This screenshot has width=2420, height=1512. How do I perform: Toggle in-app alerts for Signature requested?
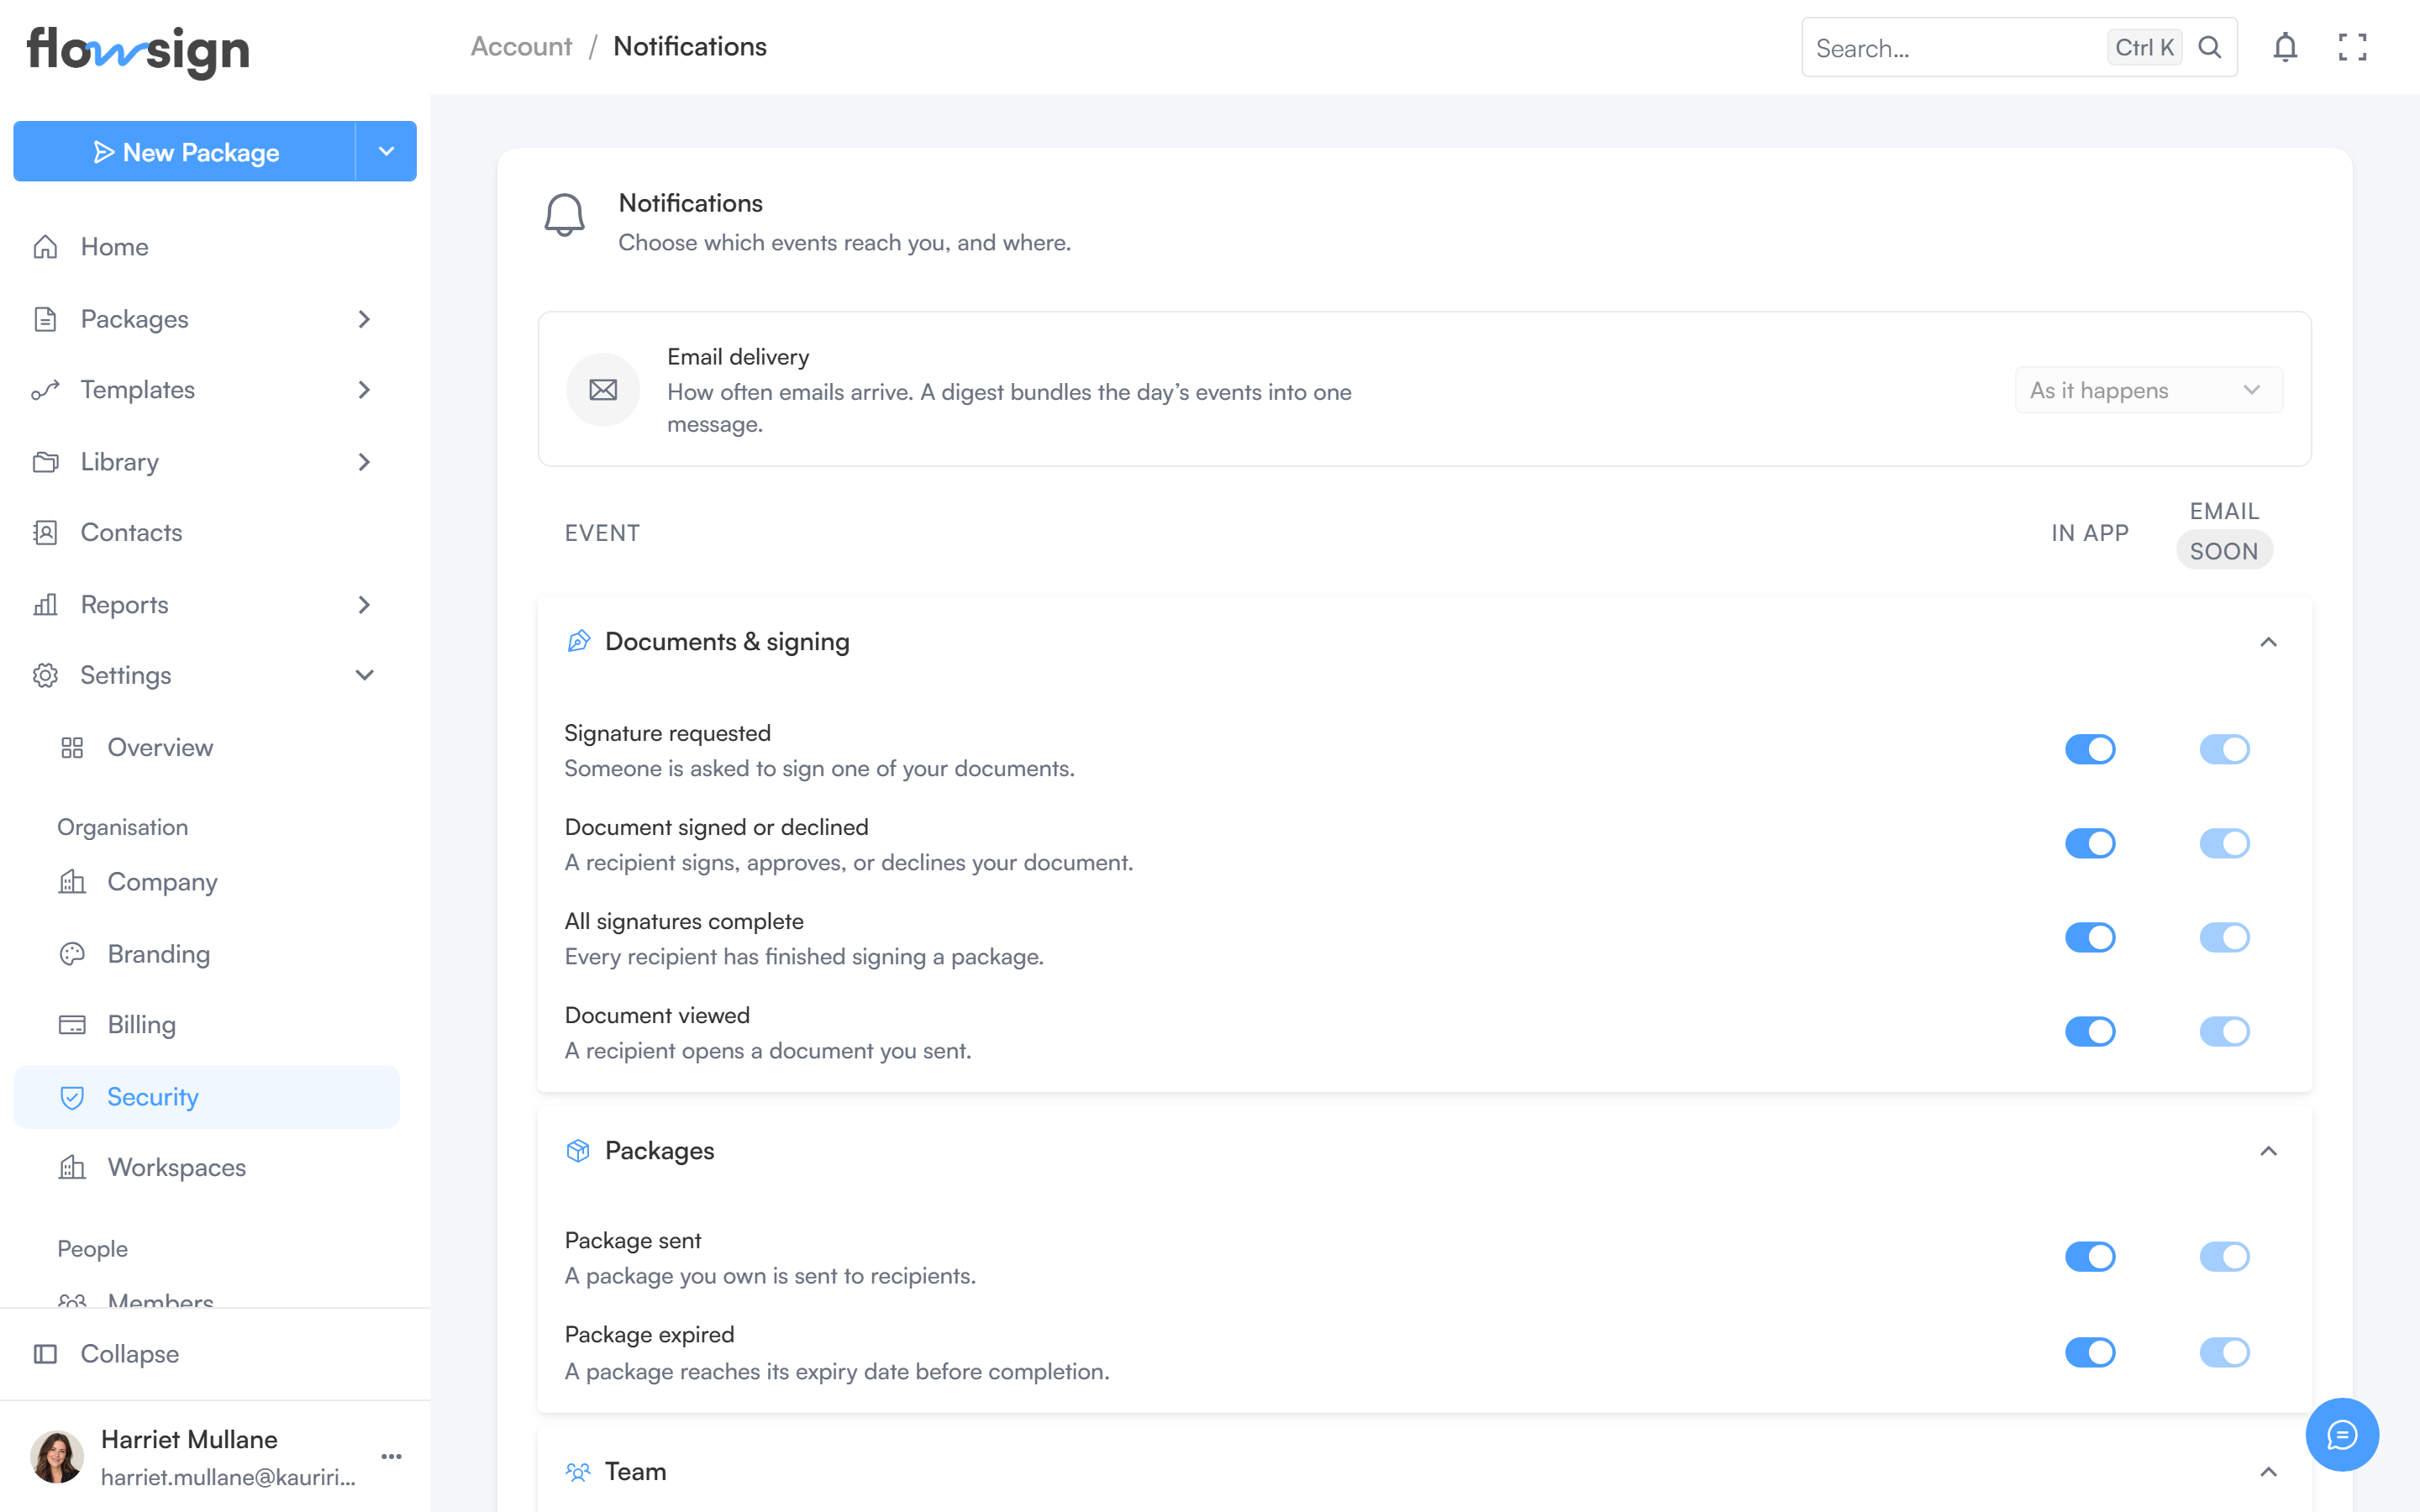2090,749
